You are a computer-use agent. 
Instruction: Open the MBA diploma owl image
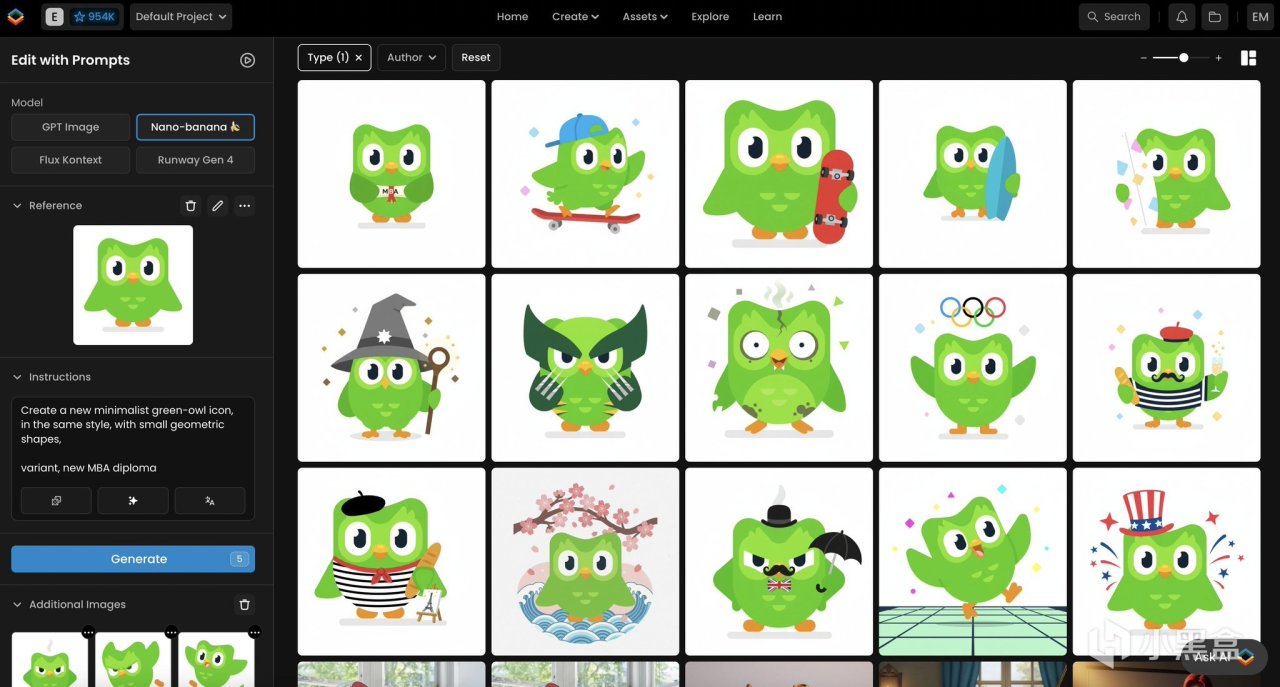click(392, 174)
